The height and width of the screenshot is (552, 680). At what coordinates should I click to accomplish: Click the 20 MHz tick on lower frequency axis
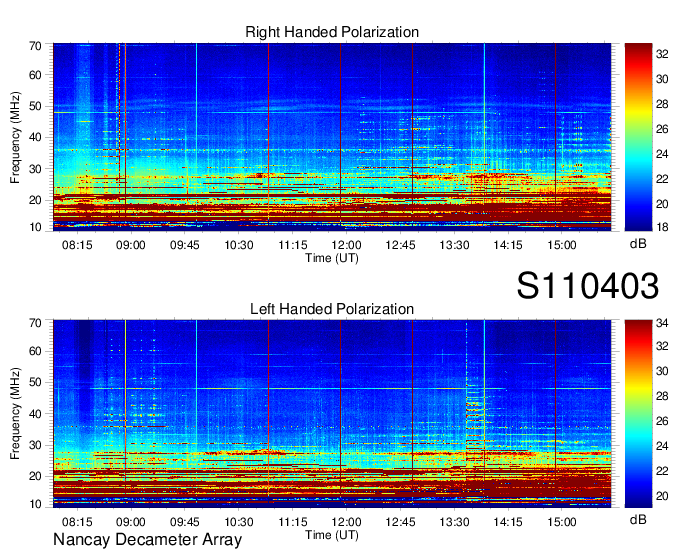click(35, 477)
